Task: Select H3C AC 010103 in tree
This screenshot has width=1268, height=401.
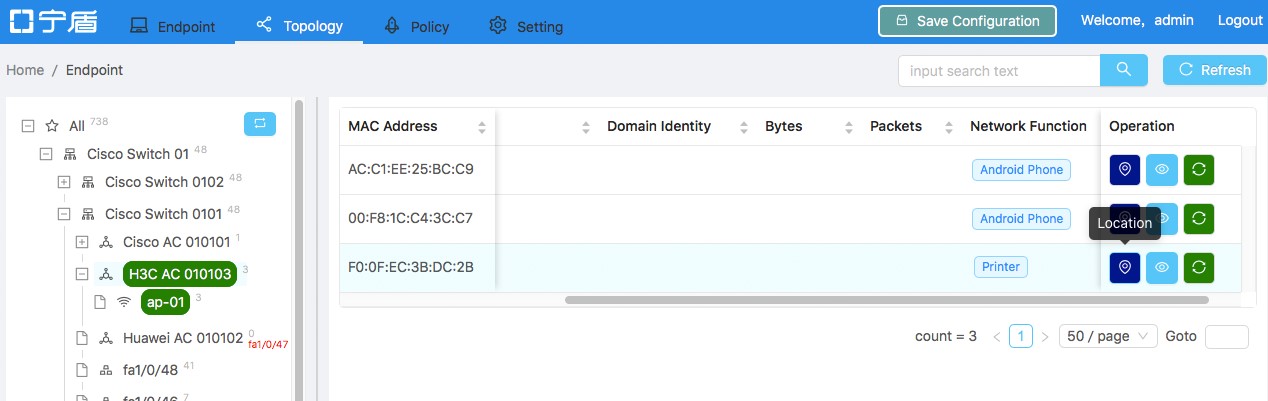Action: [x=180, y=274]
